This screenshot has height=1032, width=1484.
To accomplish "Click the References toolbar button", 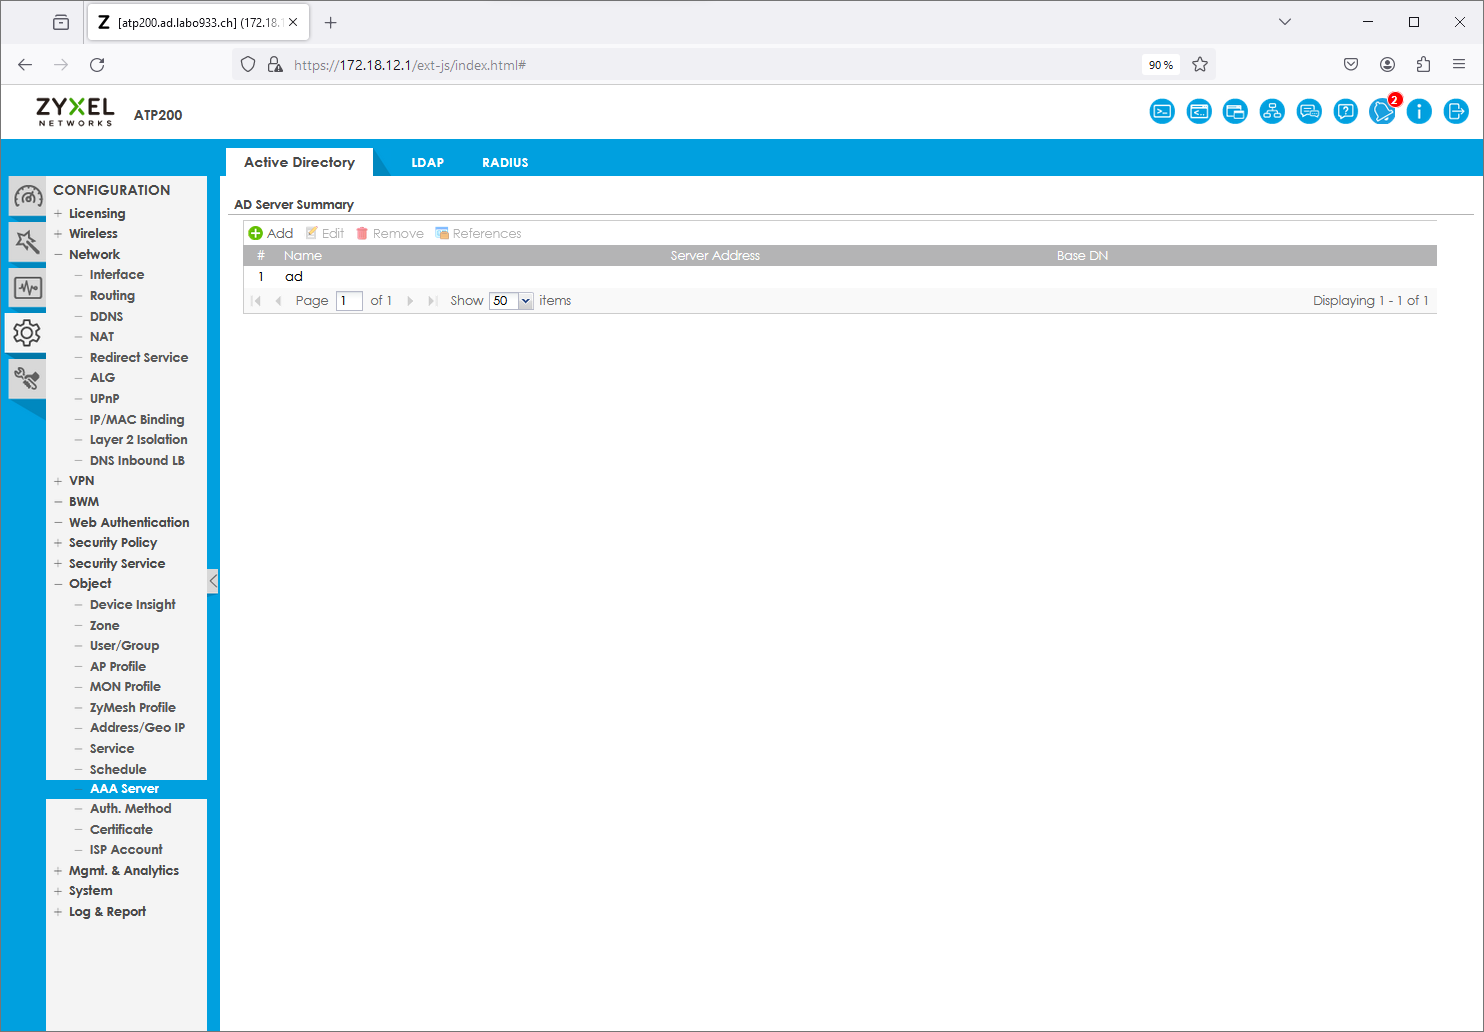I will point(478,233).
